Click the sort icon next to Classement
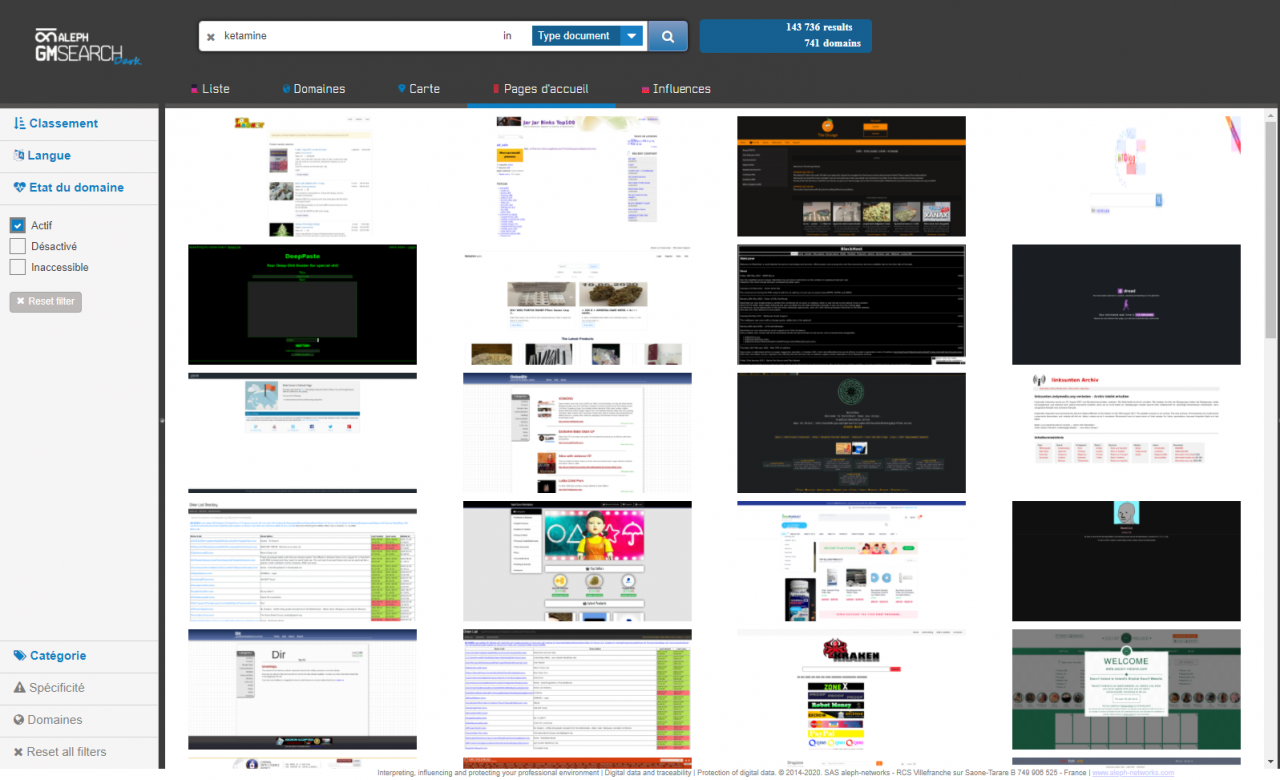This screenshot has height=780, width=1280. (x=20, y=123)
